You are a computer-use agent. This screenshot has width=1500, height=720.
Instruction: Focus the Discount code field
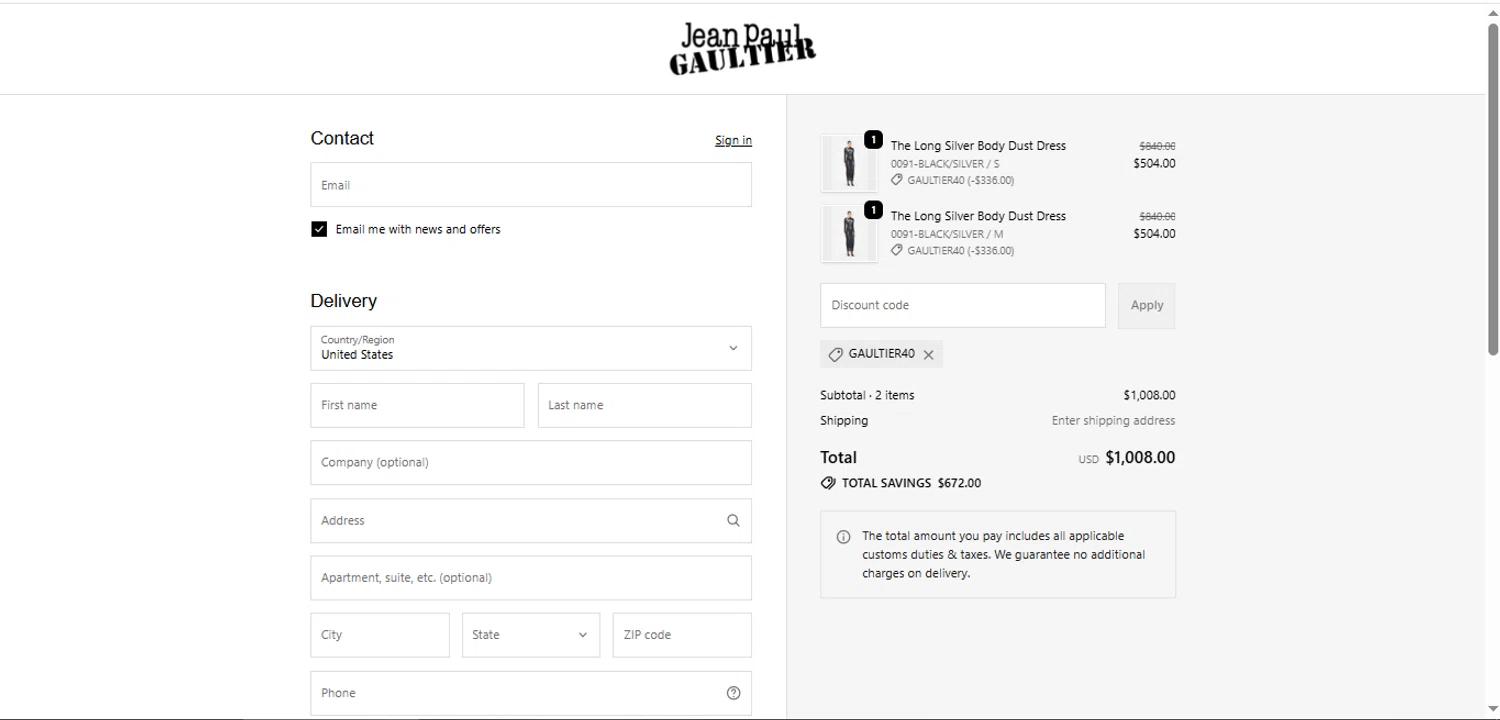point(963,305)
